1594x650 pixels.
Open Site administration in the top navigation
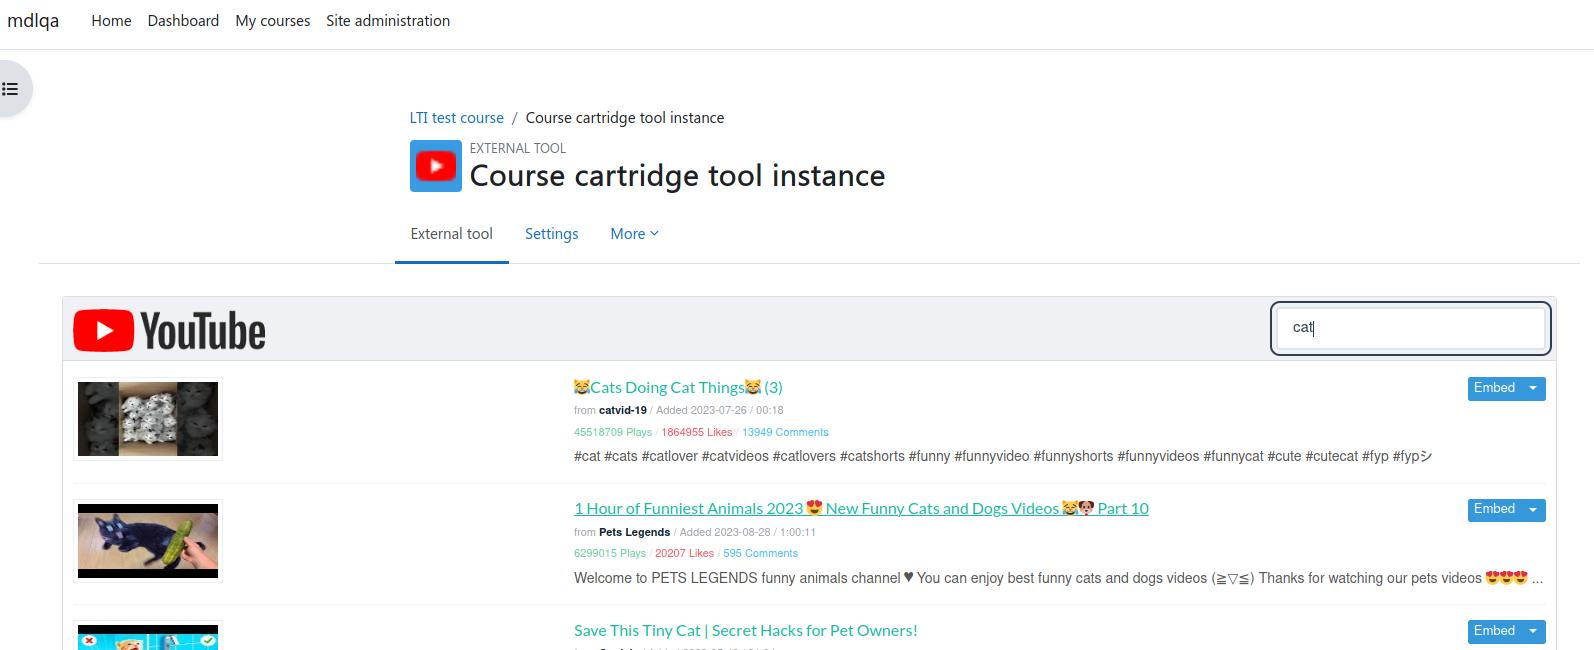pos(388,20)
